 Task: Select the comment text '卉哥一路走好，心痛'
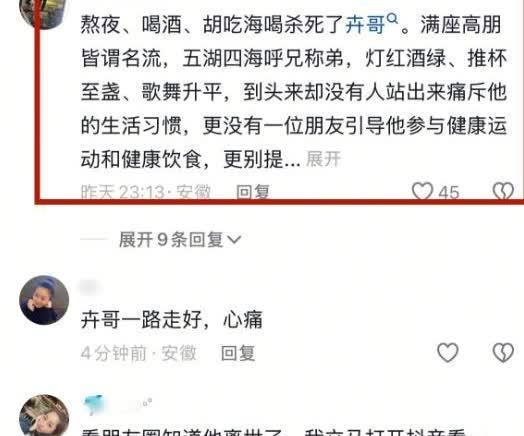click(x=172, y=320)
